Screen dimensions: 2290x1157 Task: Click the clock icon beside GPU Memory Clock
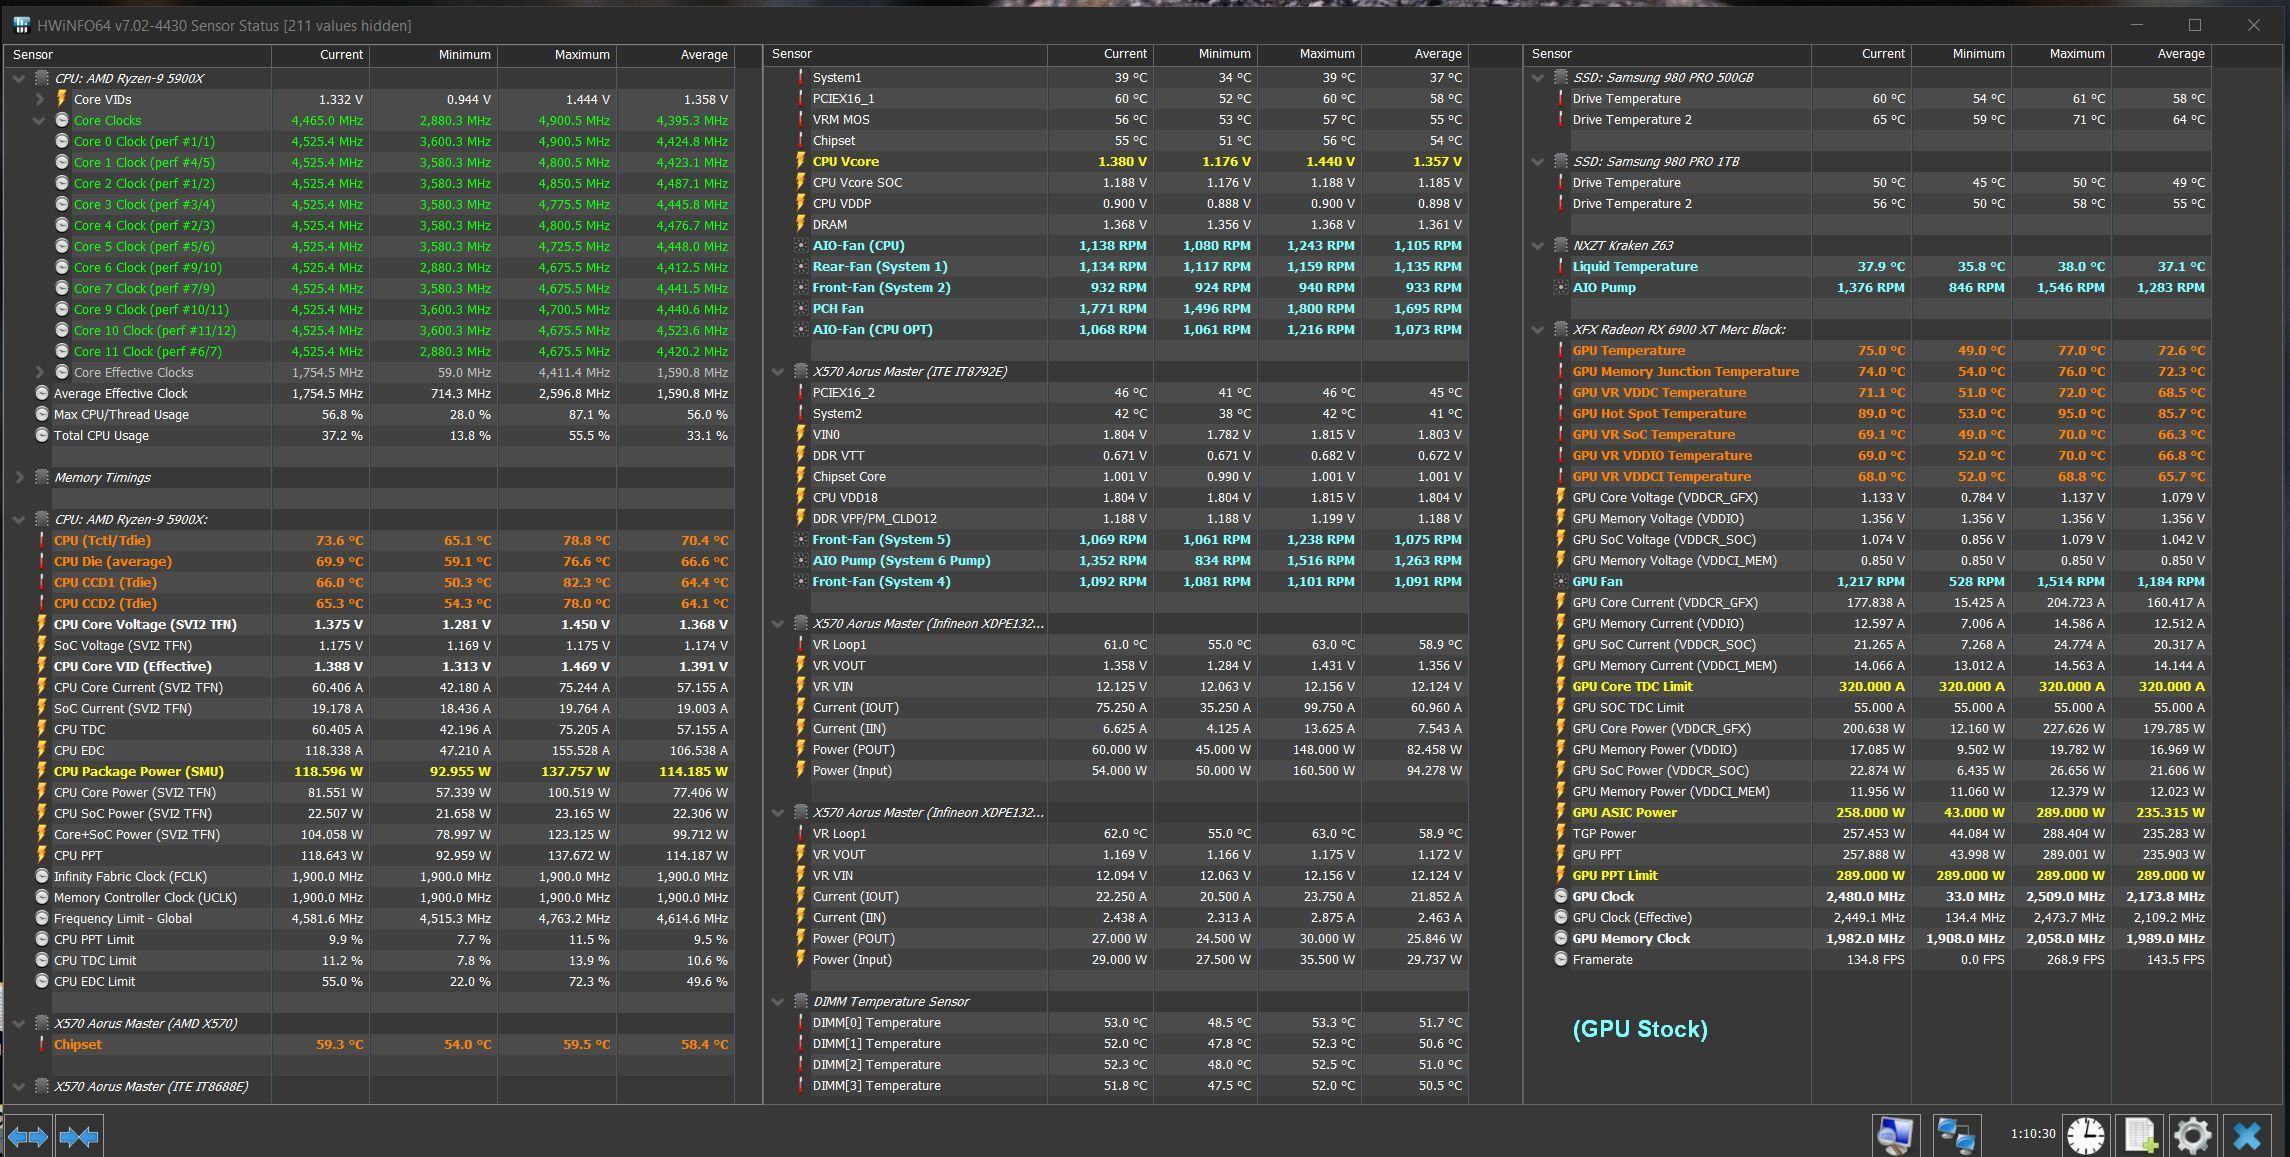coord(1560,938)
